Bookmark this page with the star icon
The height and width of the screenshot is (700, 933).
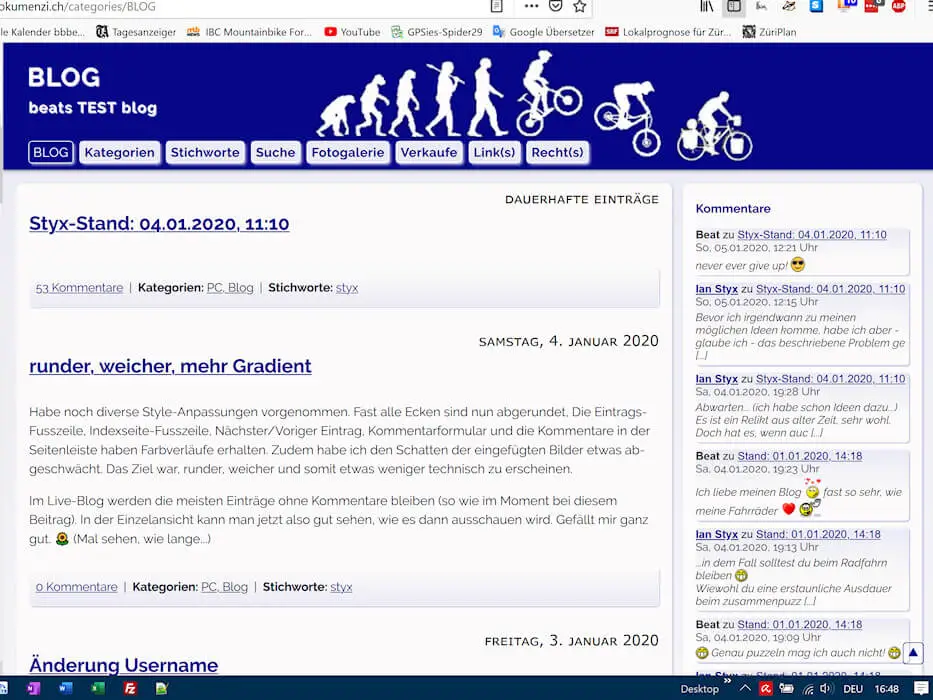(x=579, y=6)
